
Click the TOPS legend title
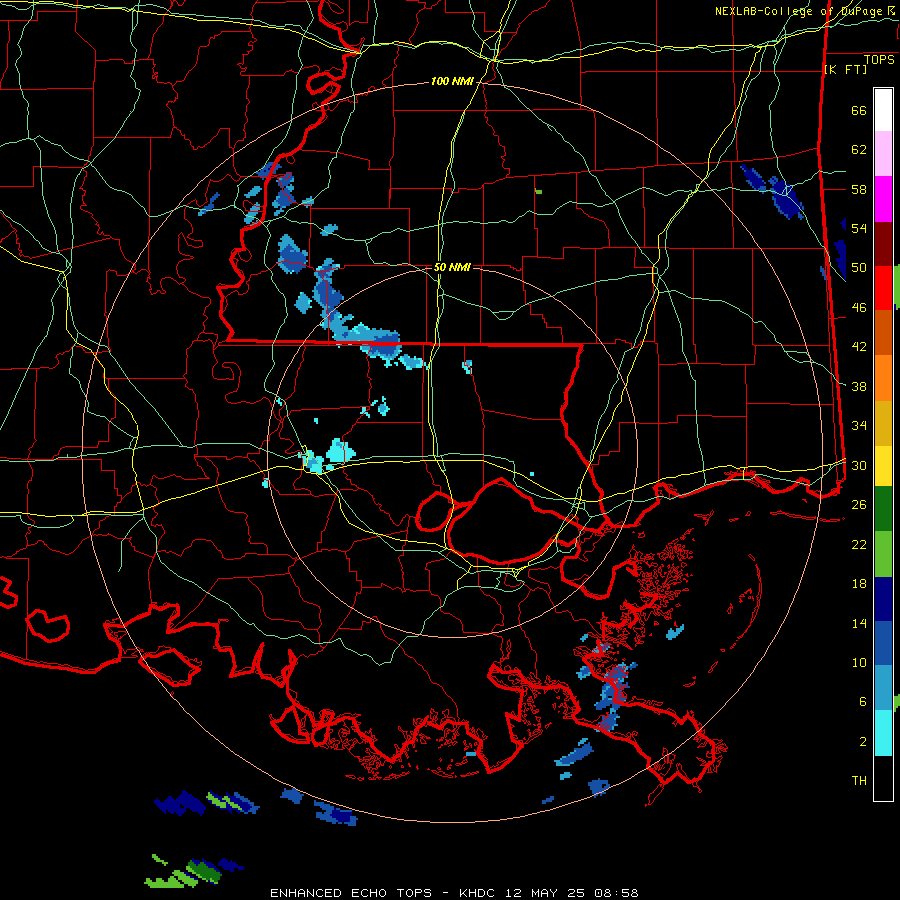[x=879, y=59]
